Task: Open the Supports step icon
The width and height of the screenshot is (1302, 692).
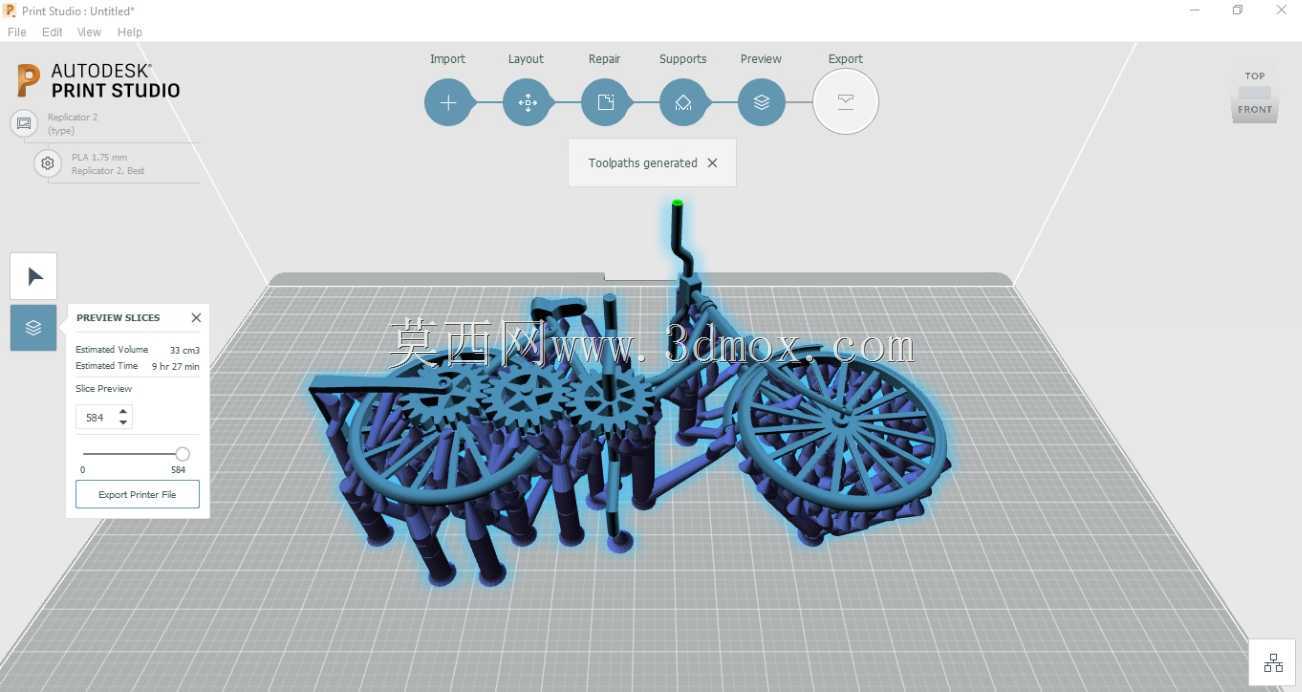Action: [x=684, y=102]
